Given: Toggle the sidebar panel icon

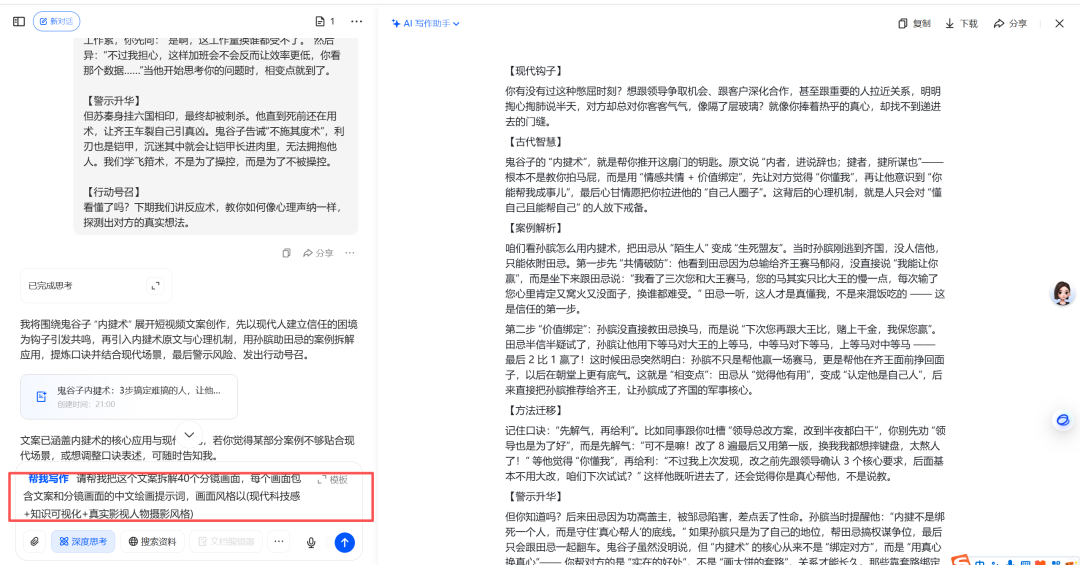Looking at the screenshot, I should [x=19, y=21].
